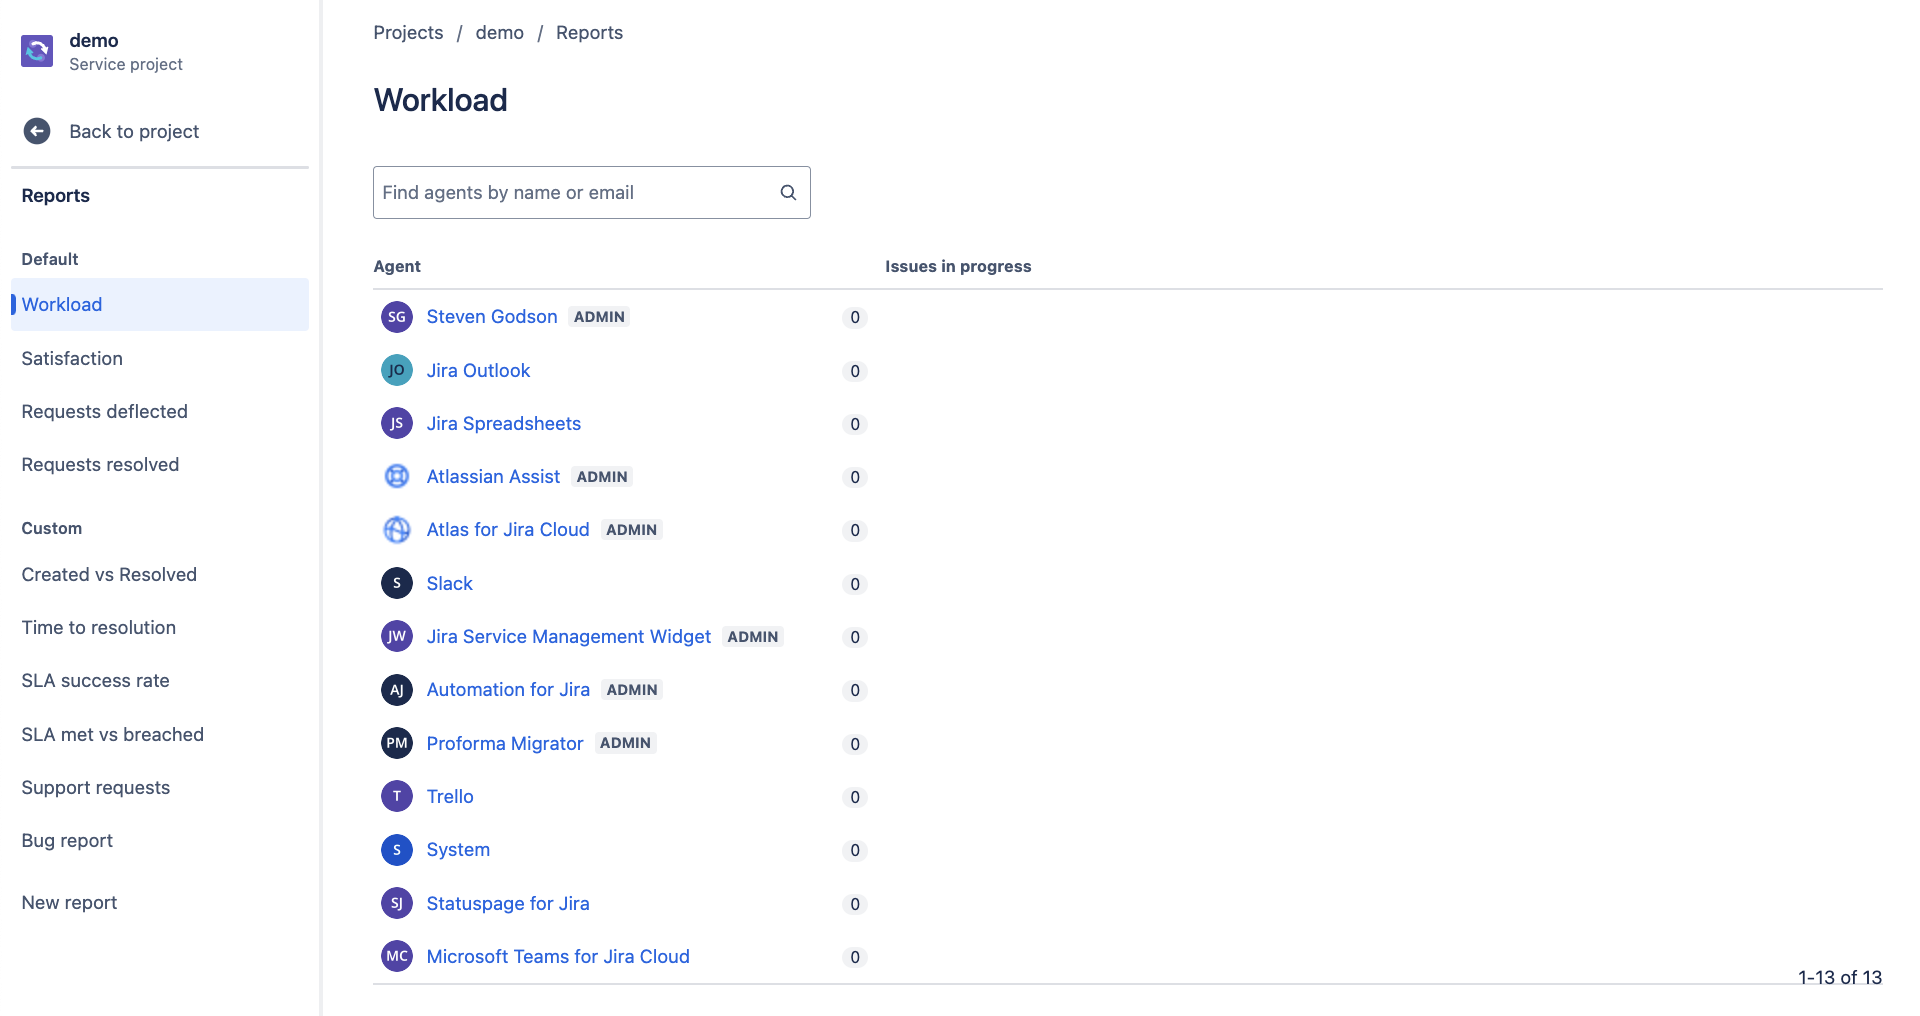1920x1016 pixels.
Task: Open the Satisfaction report
Action: [72, 358]
